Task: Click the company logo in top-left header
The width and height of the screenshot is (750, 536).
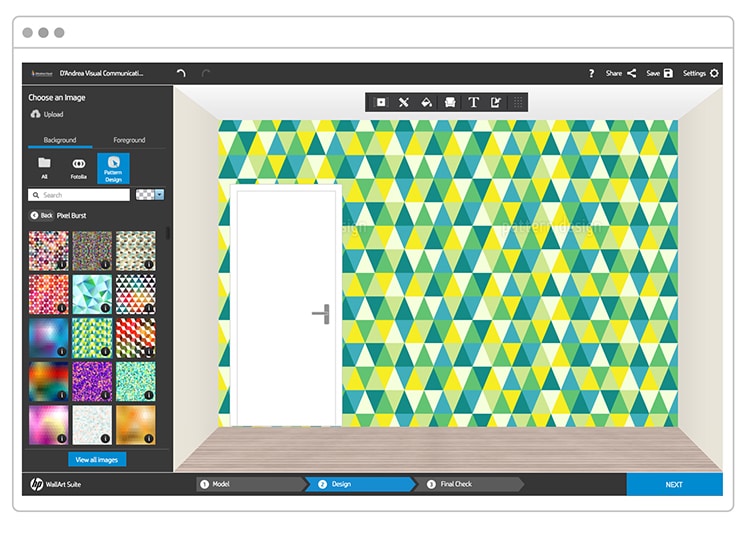Action: [42, 73]
